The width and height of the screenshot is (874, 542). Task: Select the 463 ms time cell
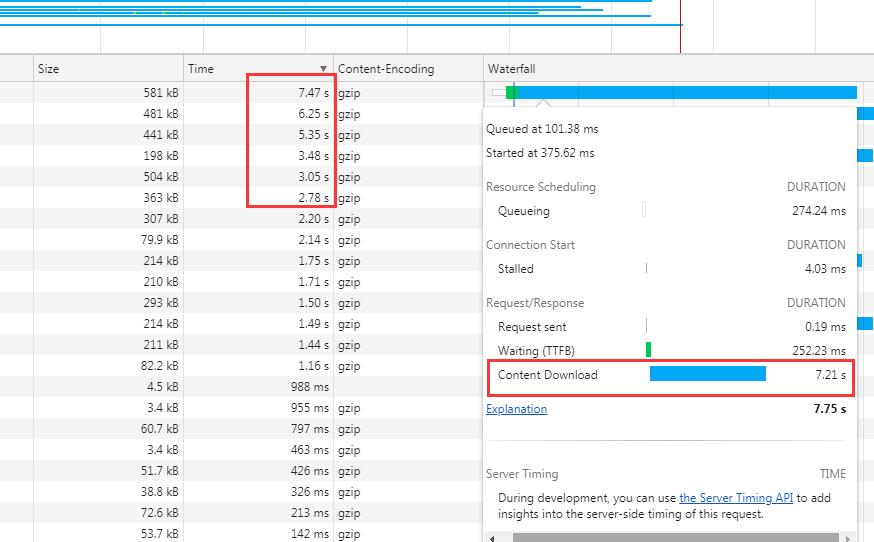pos(258,450)
